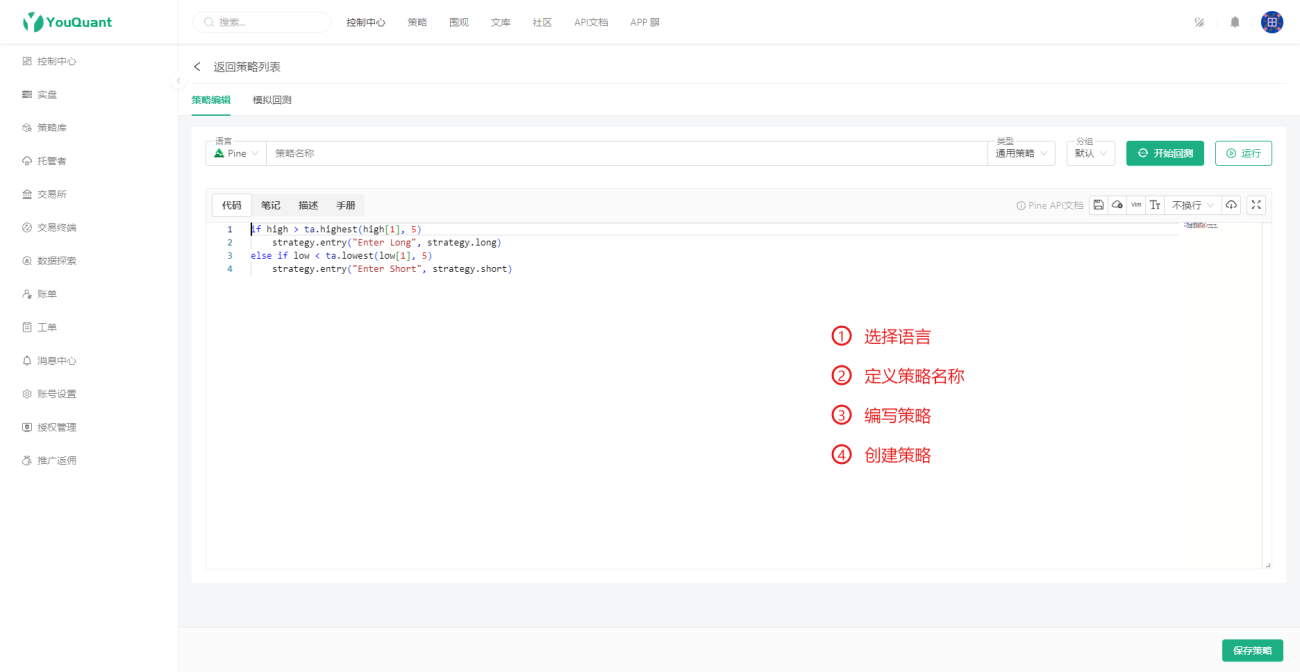Switch to the 模拟回测 tab
This screenshot has width=1300, height=672.
(x=272, y=100)
